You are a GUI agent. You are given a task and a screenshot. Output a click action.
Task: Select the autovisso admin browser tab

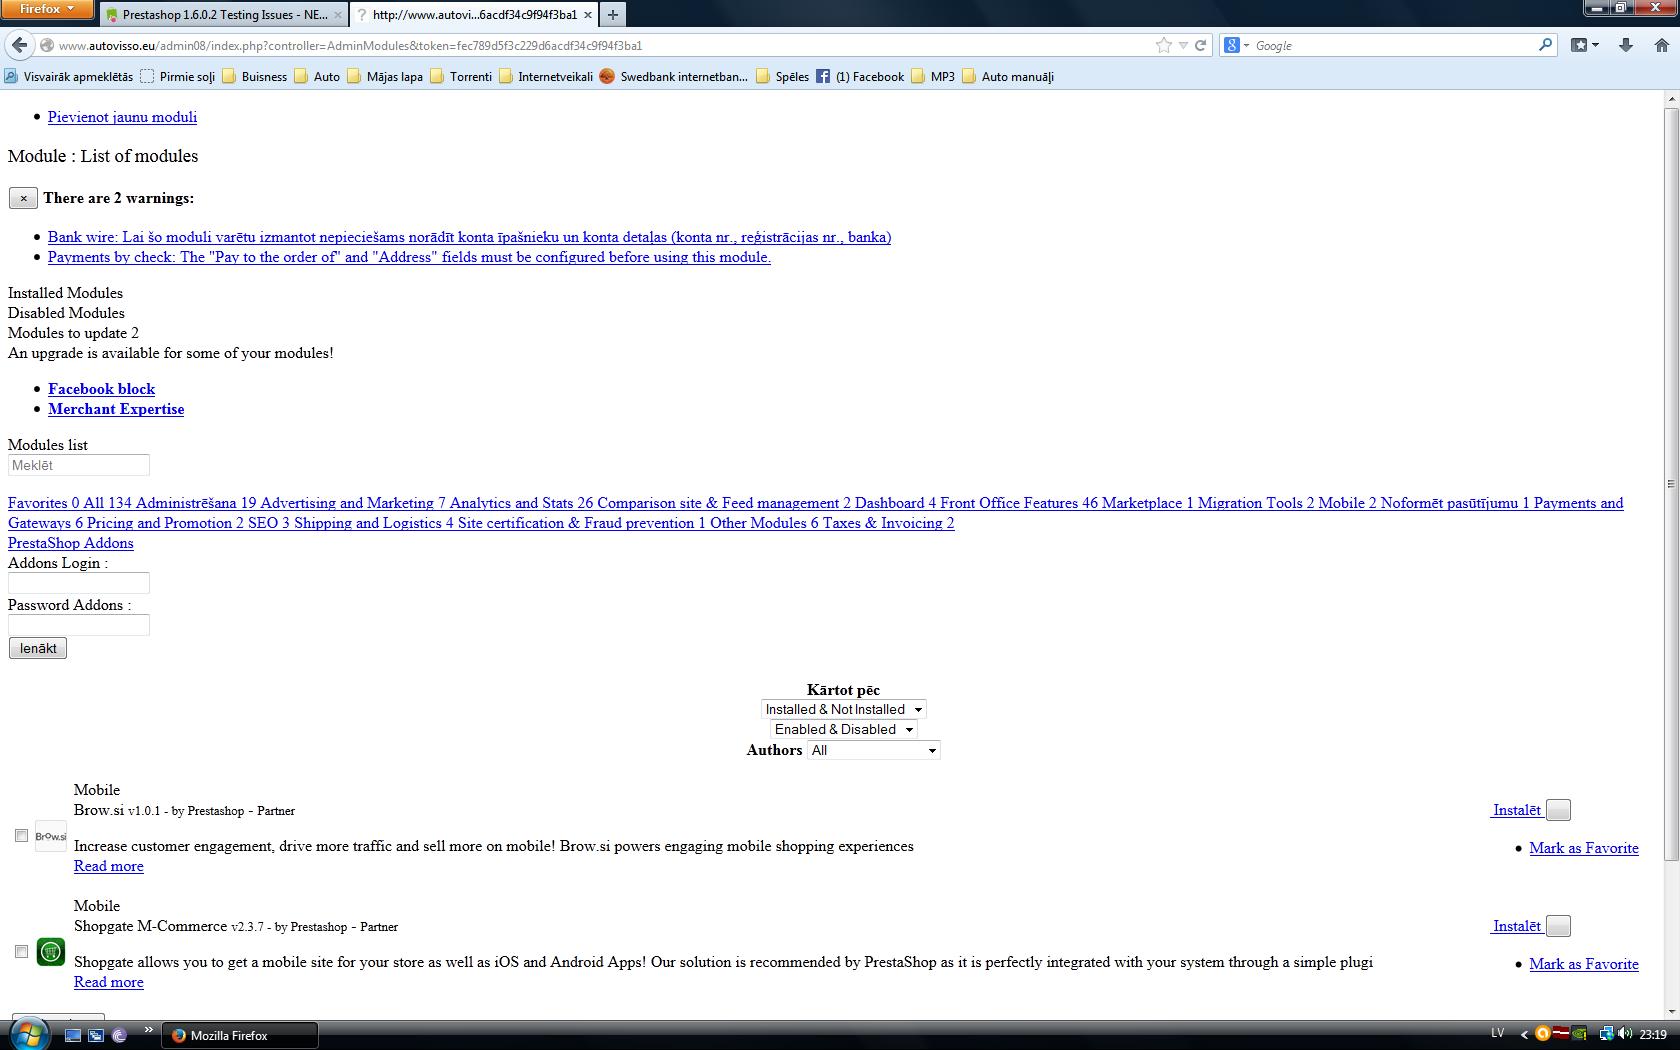[x=473, y=15]
